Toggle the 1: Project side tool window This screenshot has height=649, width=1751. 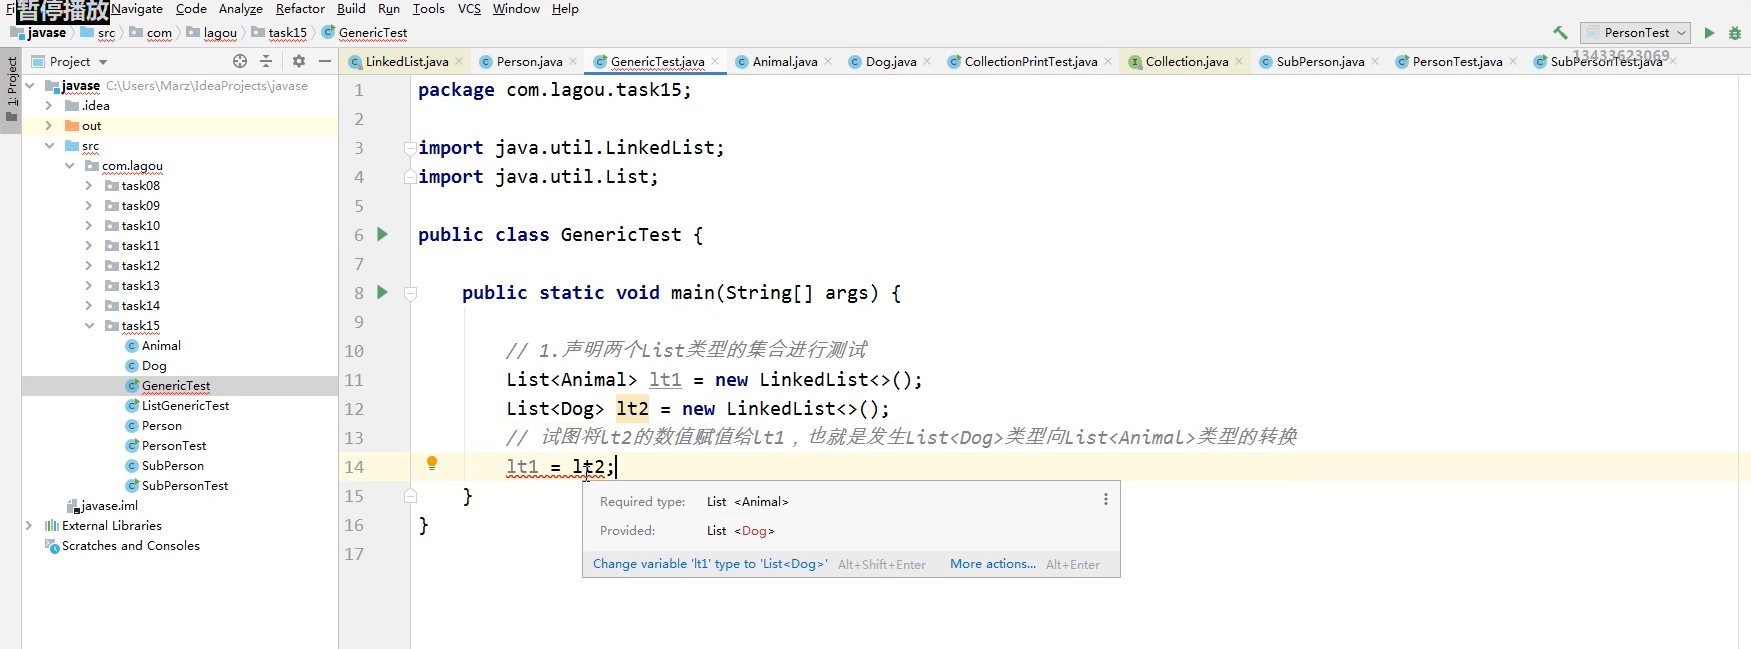point(11,90)
